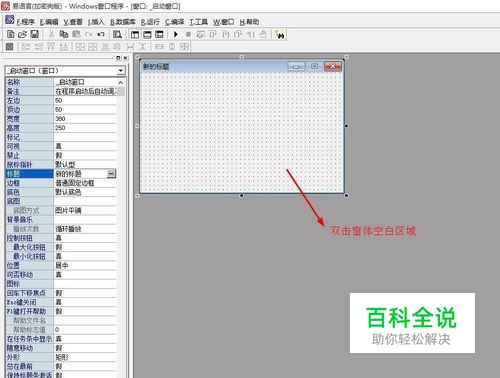Copy selection with the Copy icon

click(64, 34)
